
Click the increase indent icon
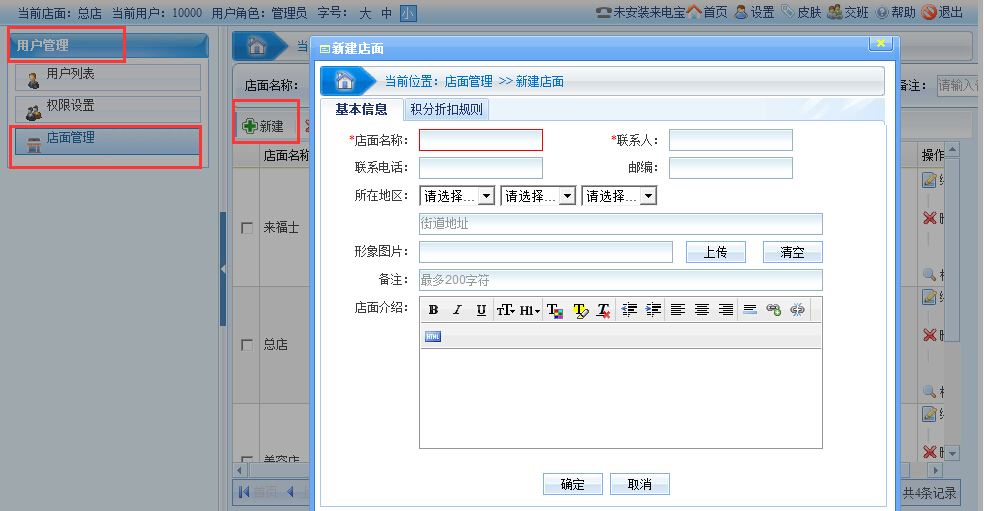click(x=653, y=309)
